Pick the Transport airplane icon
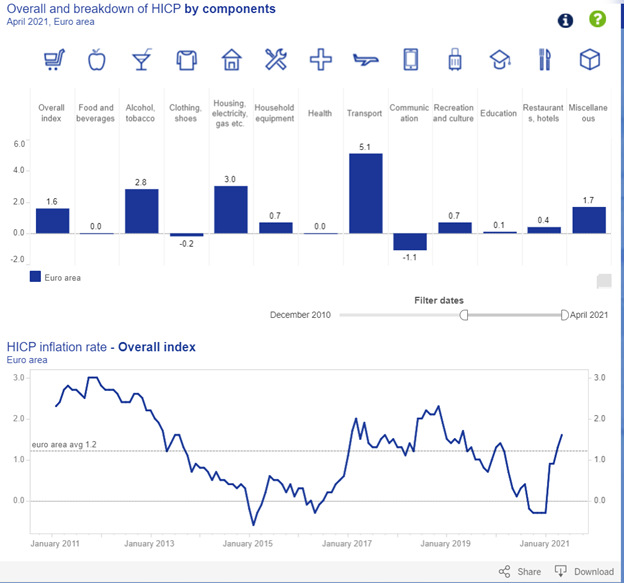 (x=365, y=61)
